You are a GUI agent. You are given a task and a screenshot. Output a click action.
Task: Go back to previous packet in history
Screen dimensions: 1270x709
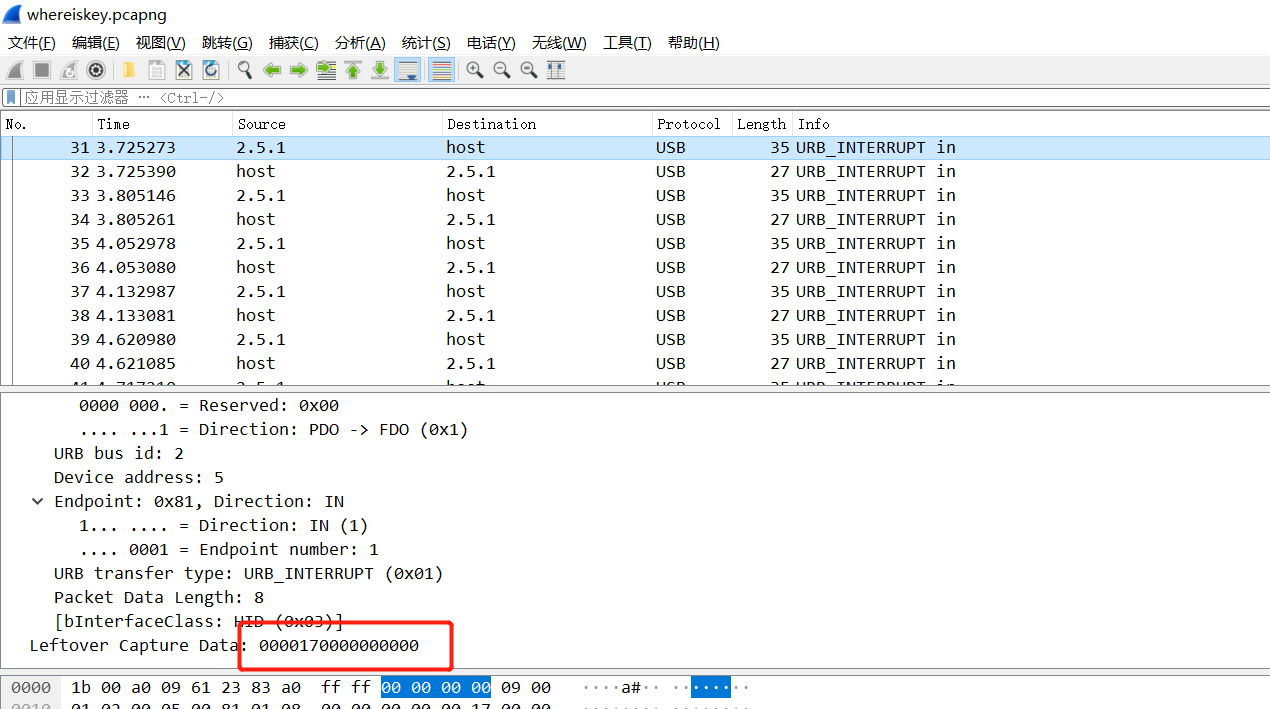coord(272,70)
